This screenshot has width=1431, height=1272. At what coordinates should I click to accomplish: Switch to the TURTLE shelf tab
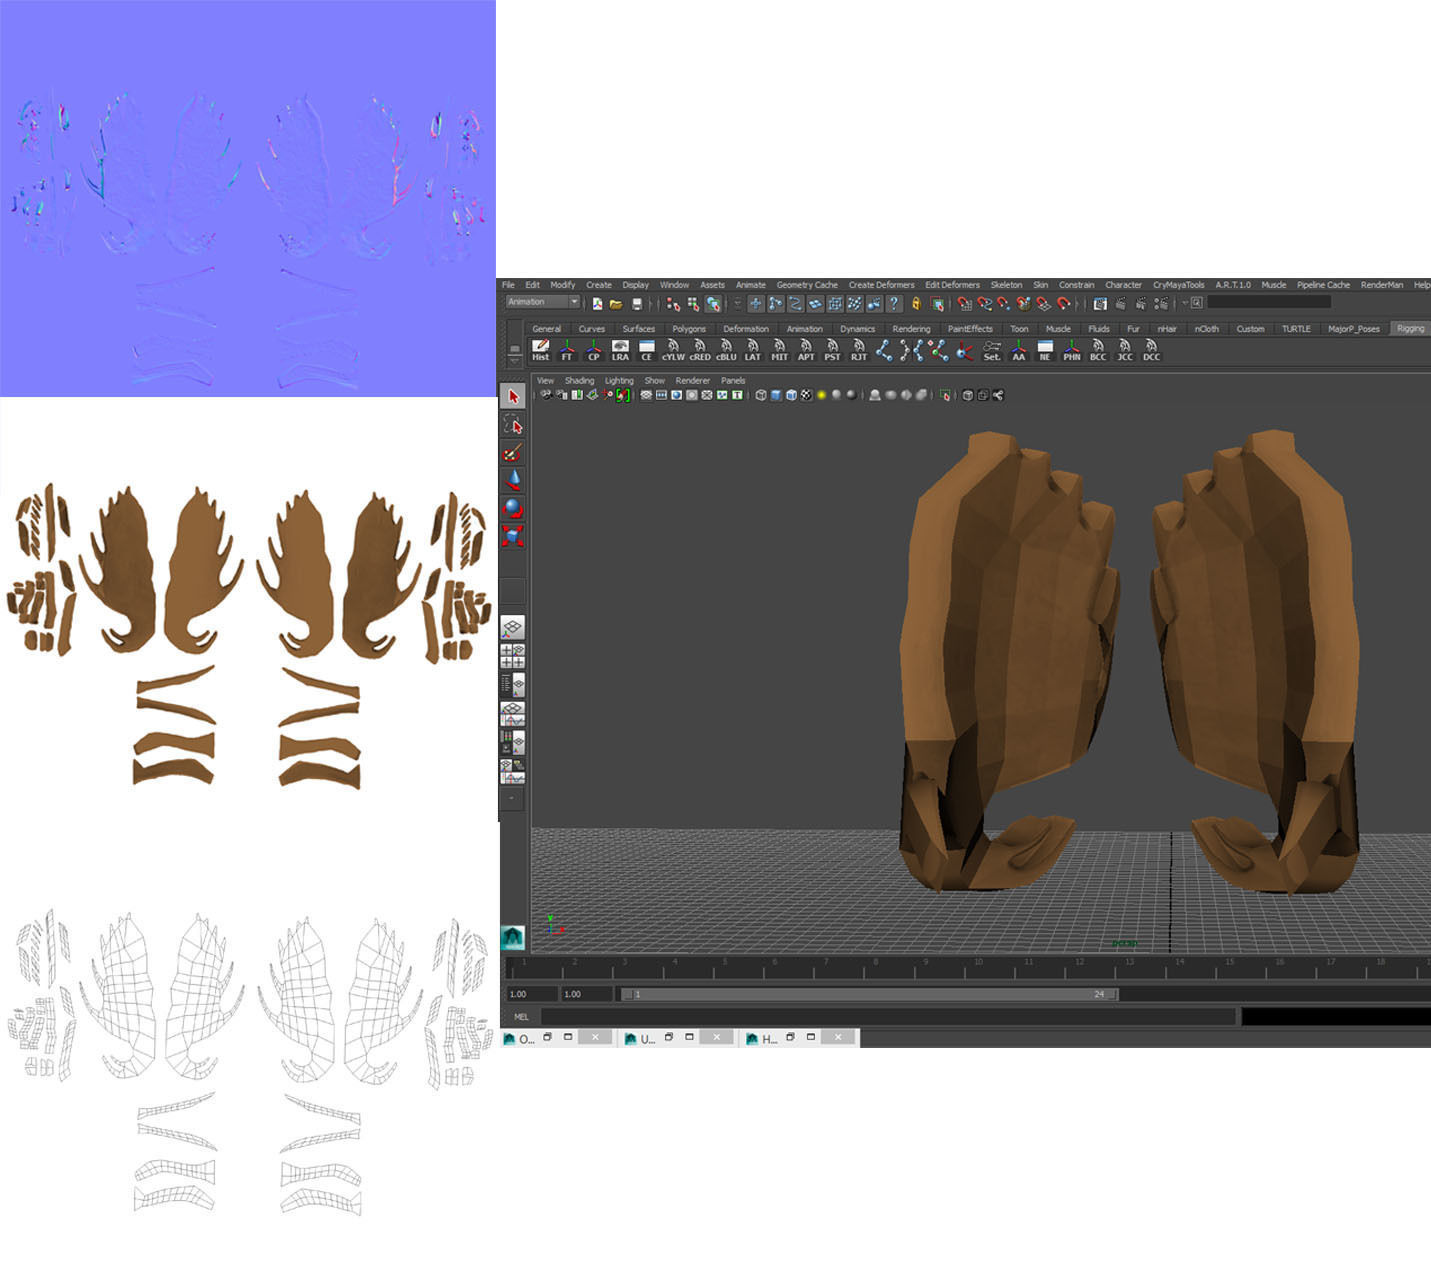pyautogui.click(x=1296, y=329)
